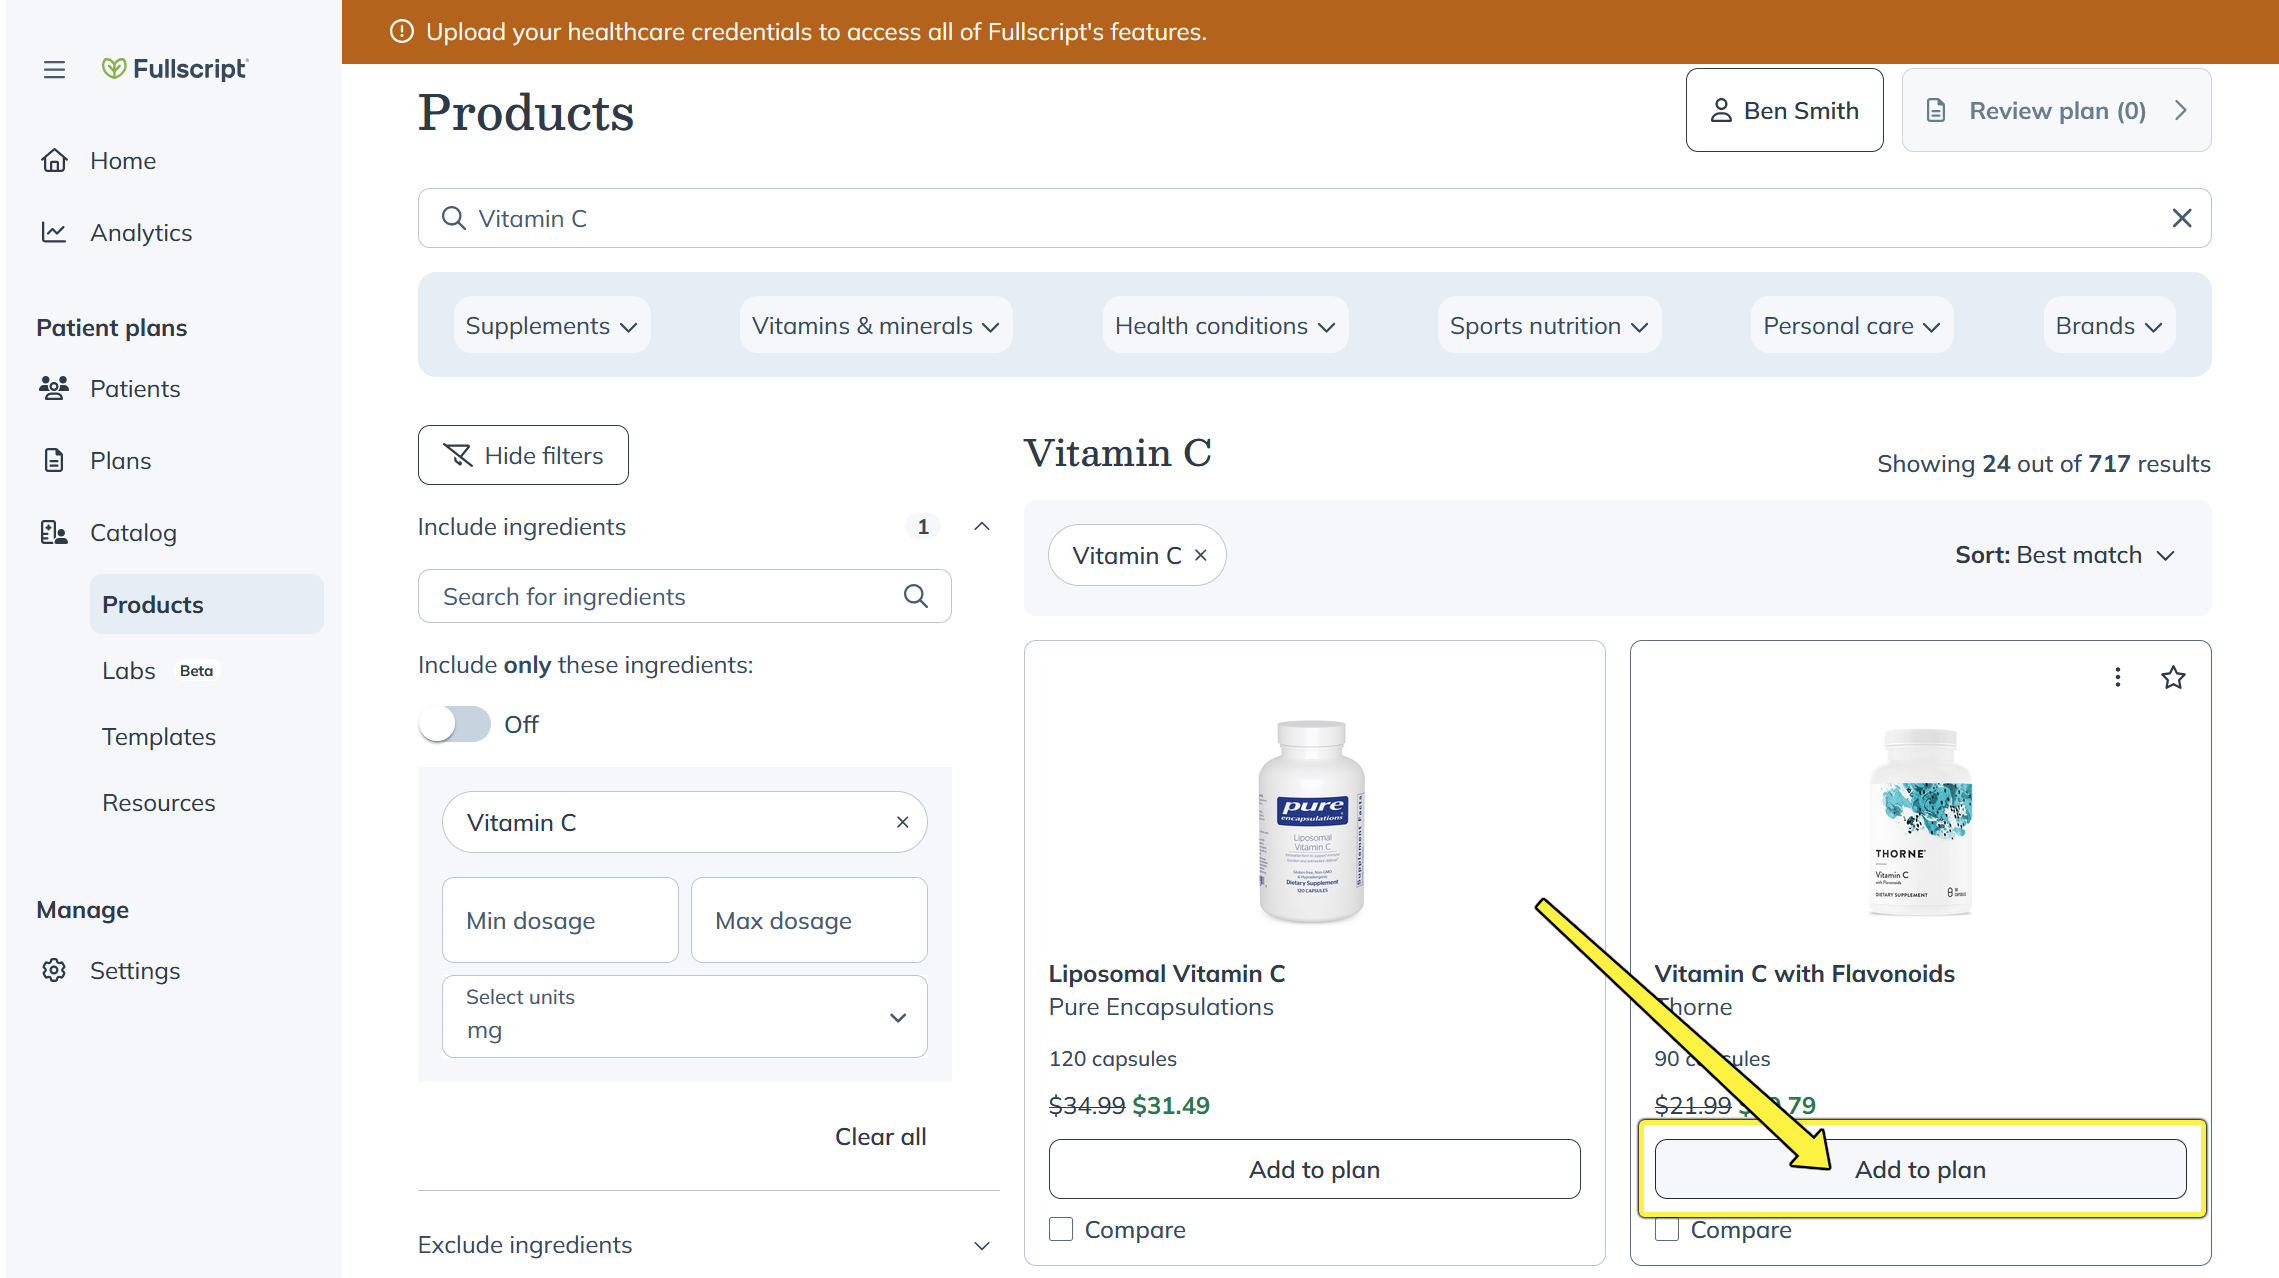Click the ingredient search magnifier icon
Image resolution: width=2279 pixels, height=1278 pixels.
[x=916, y=596]
